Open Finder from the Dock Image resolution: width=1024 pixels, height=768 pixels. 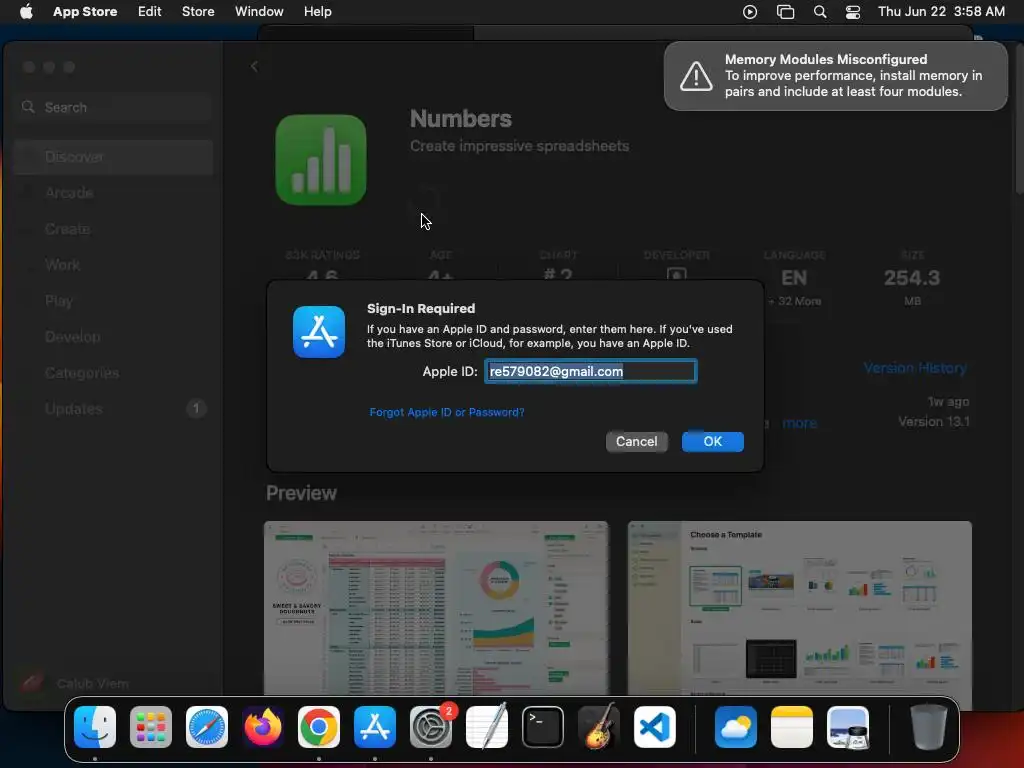pyautogui.click(x=95, y=727)
